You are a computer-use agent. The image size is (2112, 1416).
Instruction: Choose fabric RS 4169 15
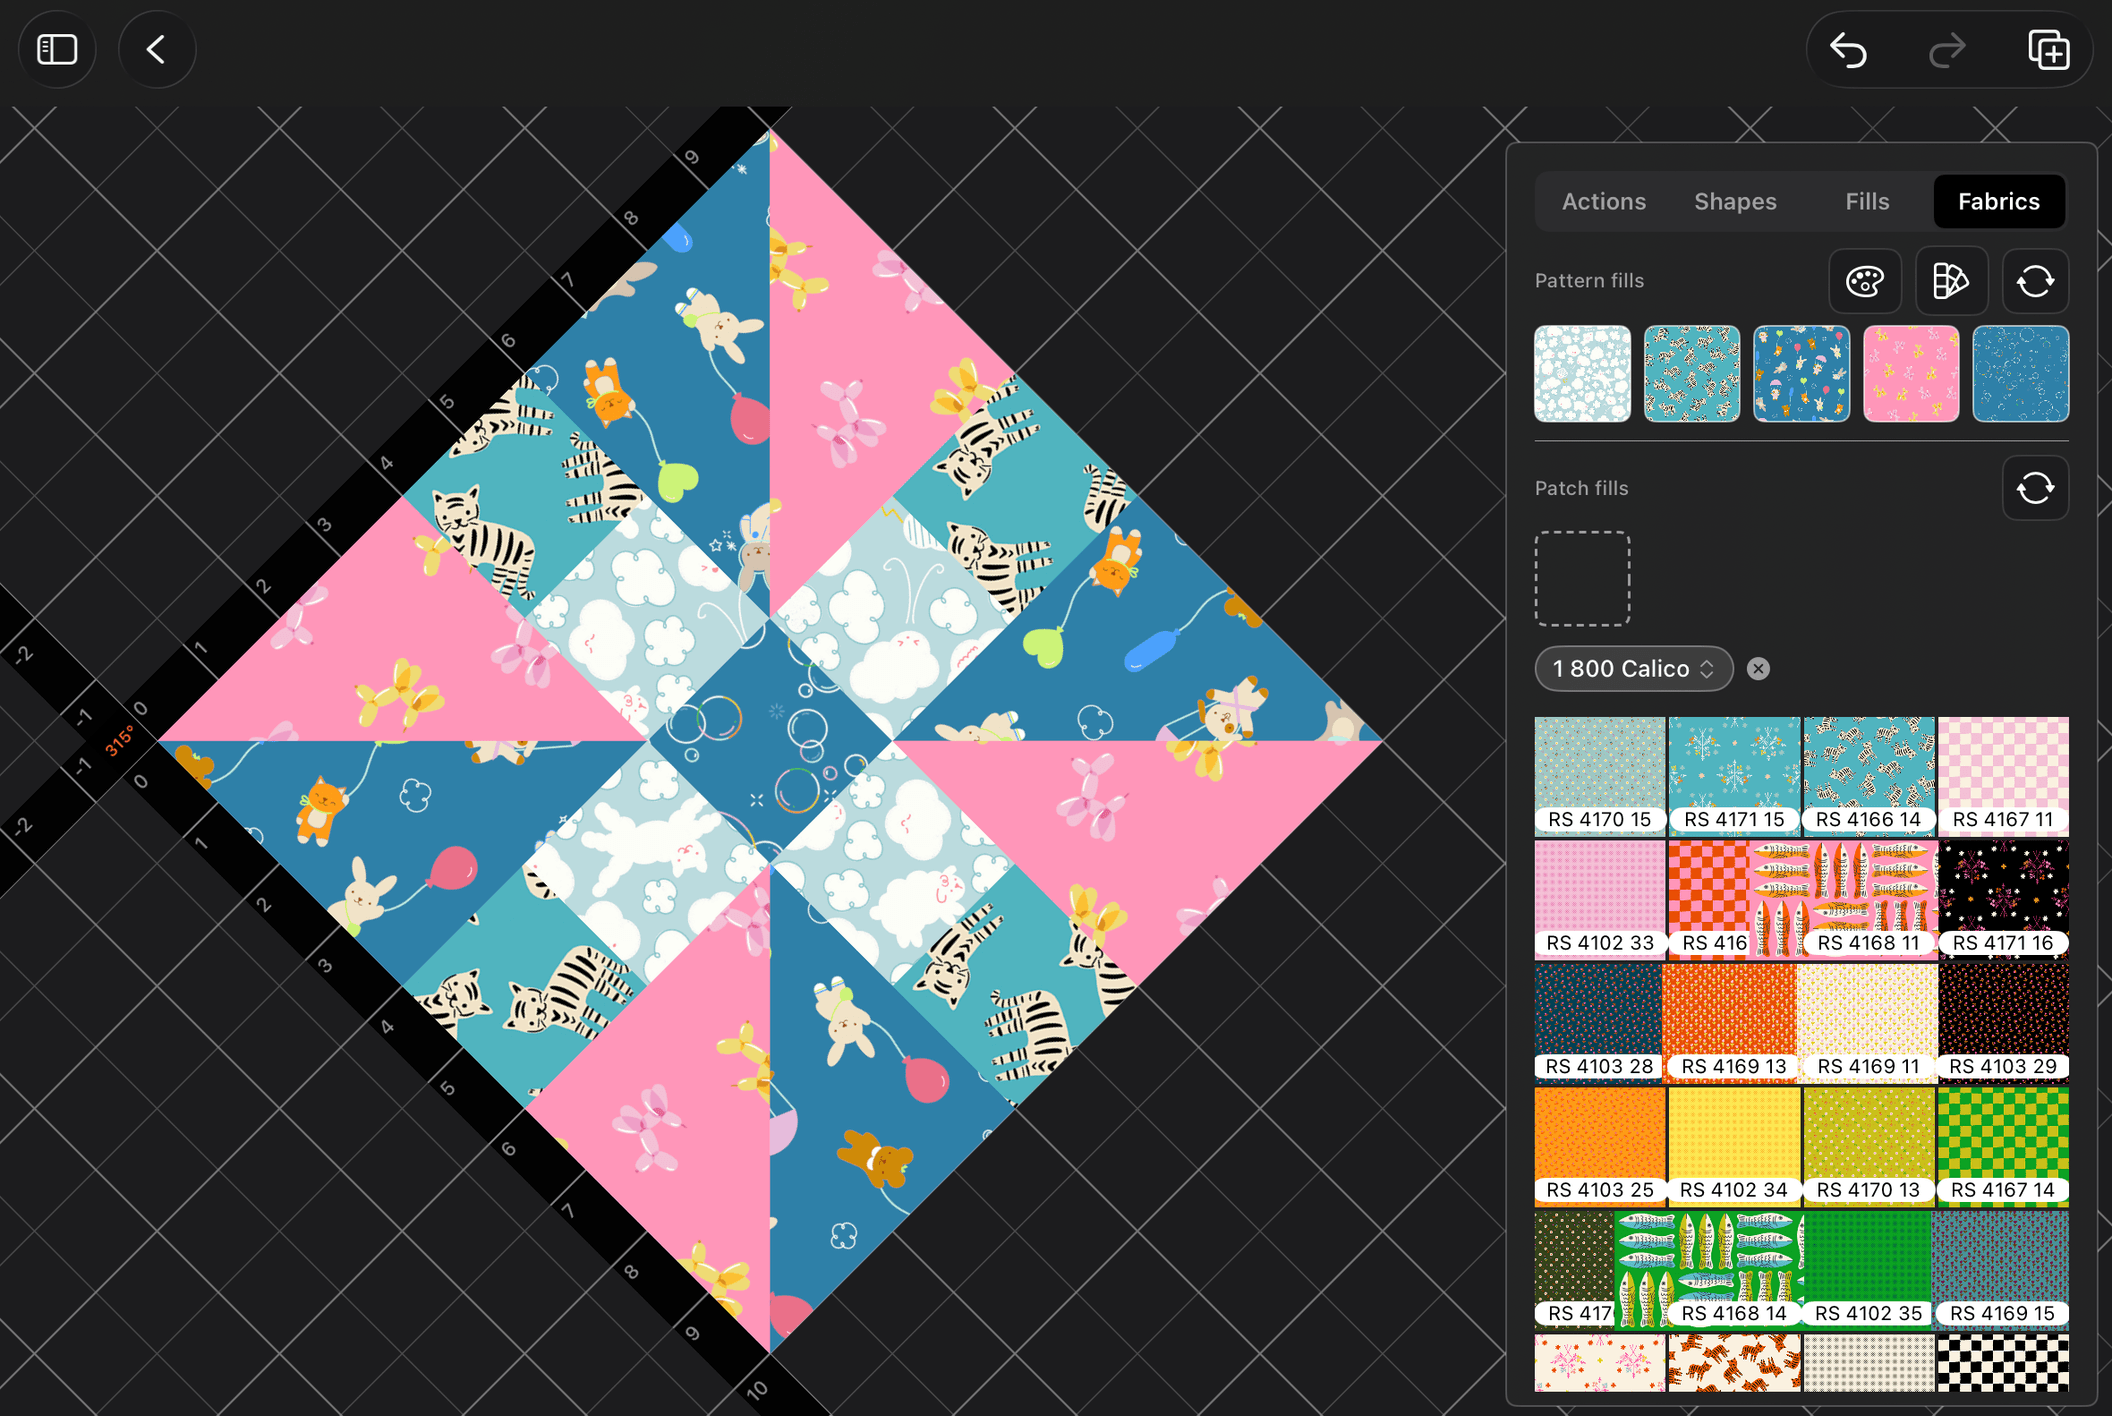pyautogui.click(x=2003, y=1270)
